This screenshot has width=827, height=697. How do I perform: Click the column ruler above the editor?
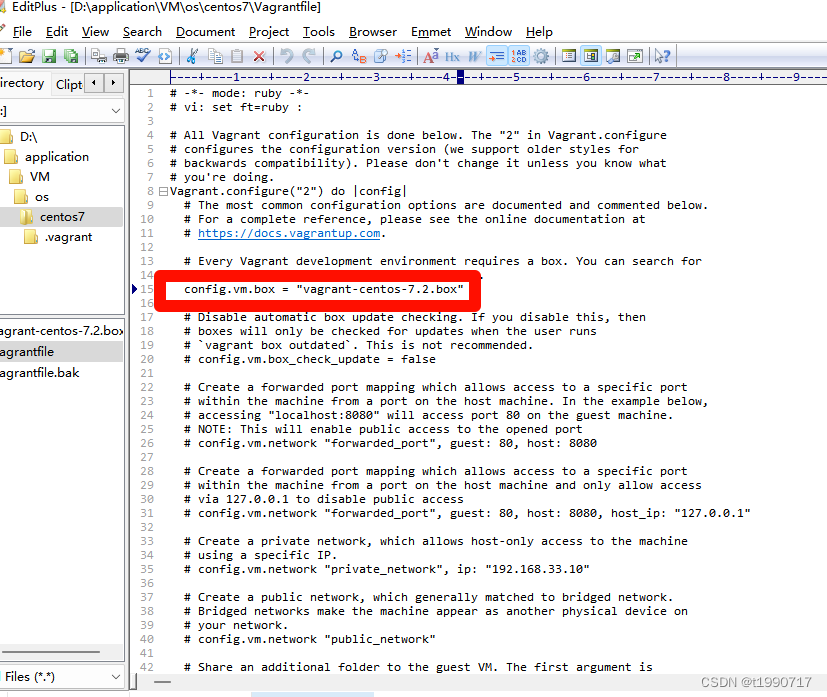point(498,78)
